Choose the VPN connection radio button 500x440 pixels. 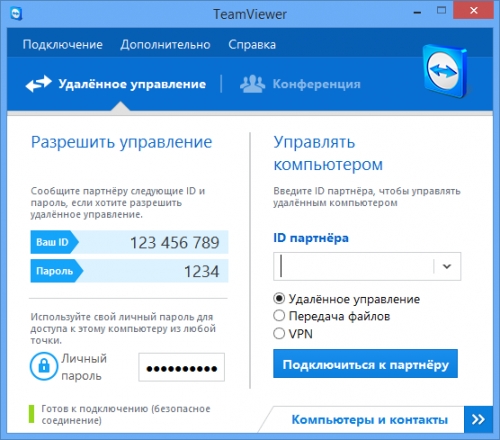[279, 333]
